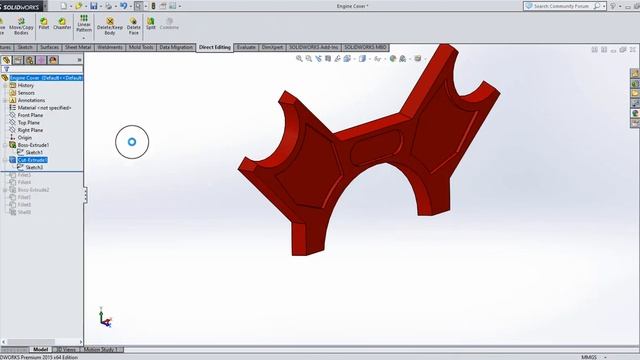This screenshot has width=640, height=360.
Task: Click the Save icon in quick access toolbar
Action: pyautogui.click(x=93, y=6)
